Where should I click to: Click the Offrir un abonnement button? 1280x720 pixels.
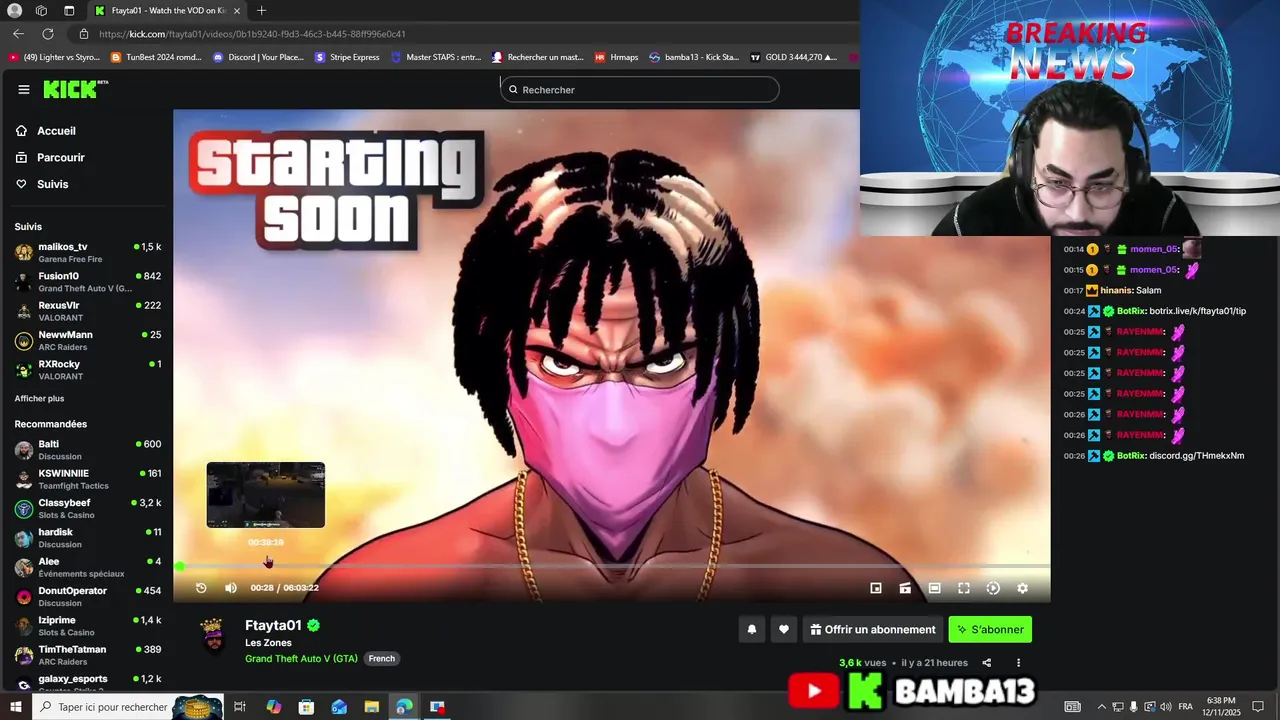(873, 629)
